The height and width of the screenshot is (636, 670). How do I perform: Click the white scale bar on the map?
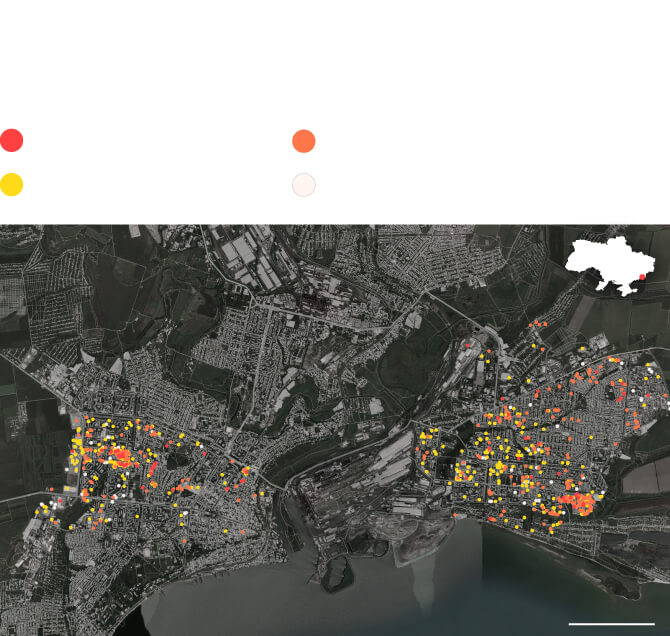611,623
